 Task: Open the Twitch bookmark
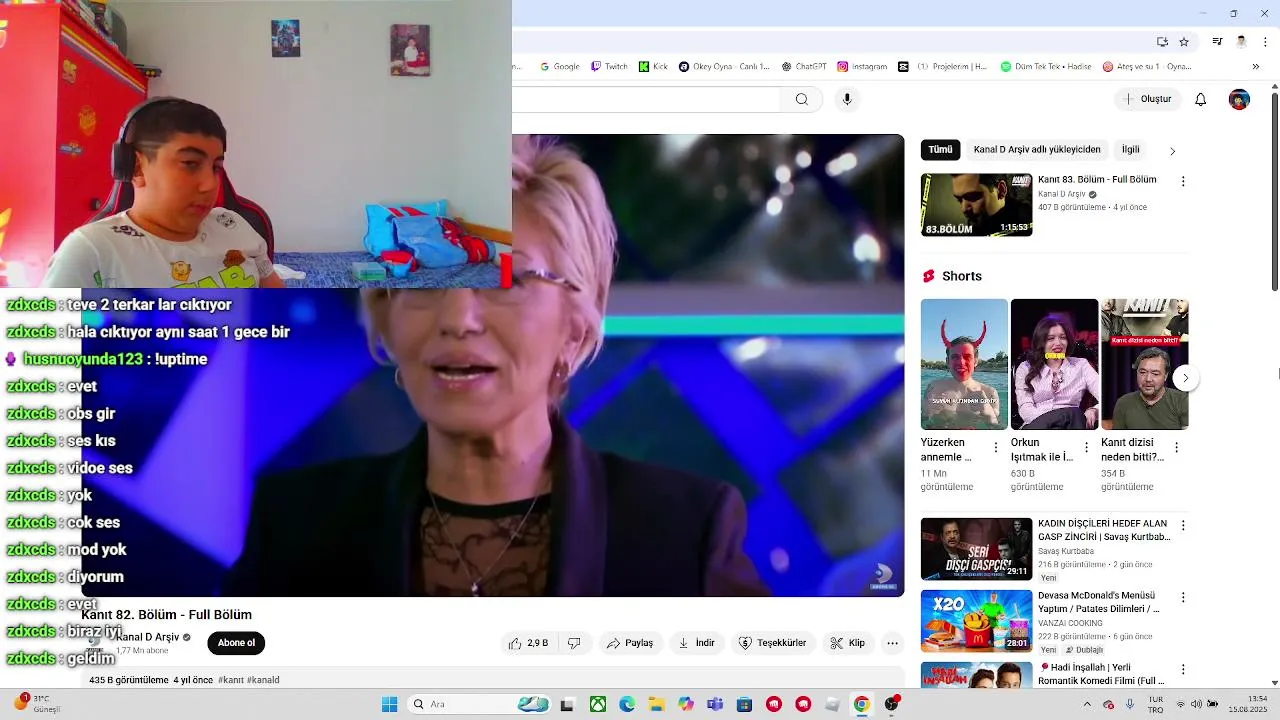[609, 67]
